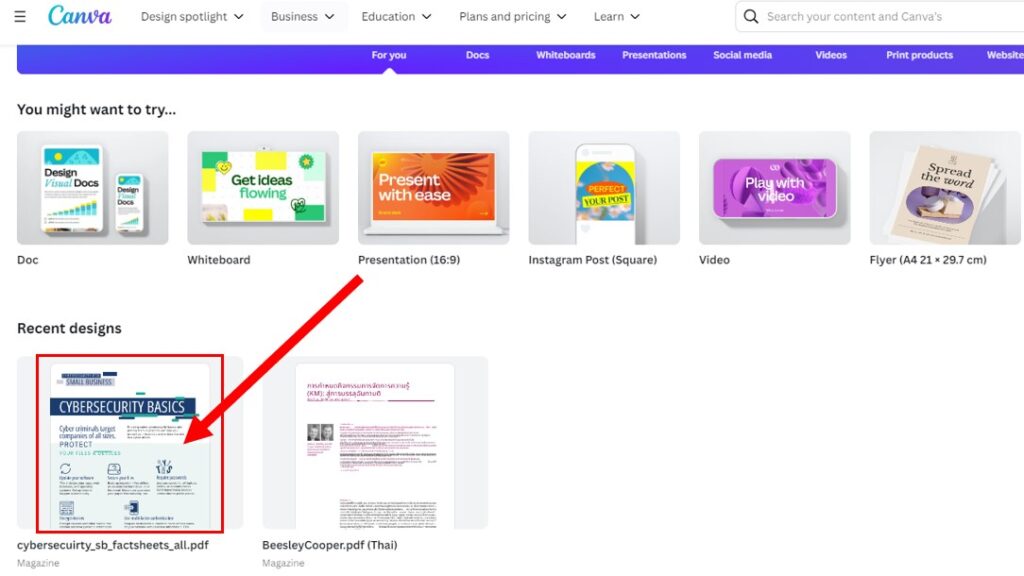The width and height of the screenshot is (1024, 576).
Task: Switch to the Docs tab
Action: [x=477, y=55]
